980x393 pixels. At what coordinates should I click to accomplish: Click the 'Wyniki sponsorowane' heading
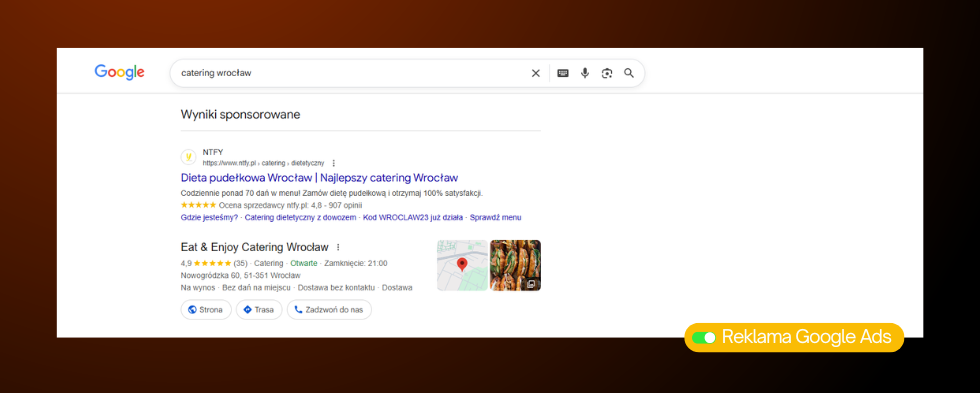tap(241, 115)
